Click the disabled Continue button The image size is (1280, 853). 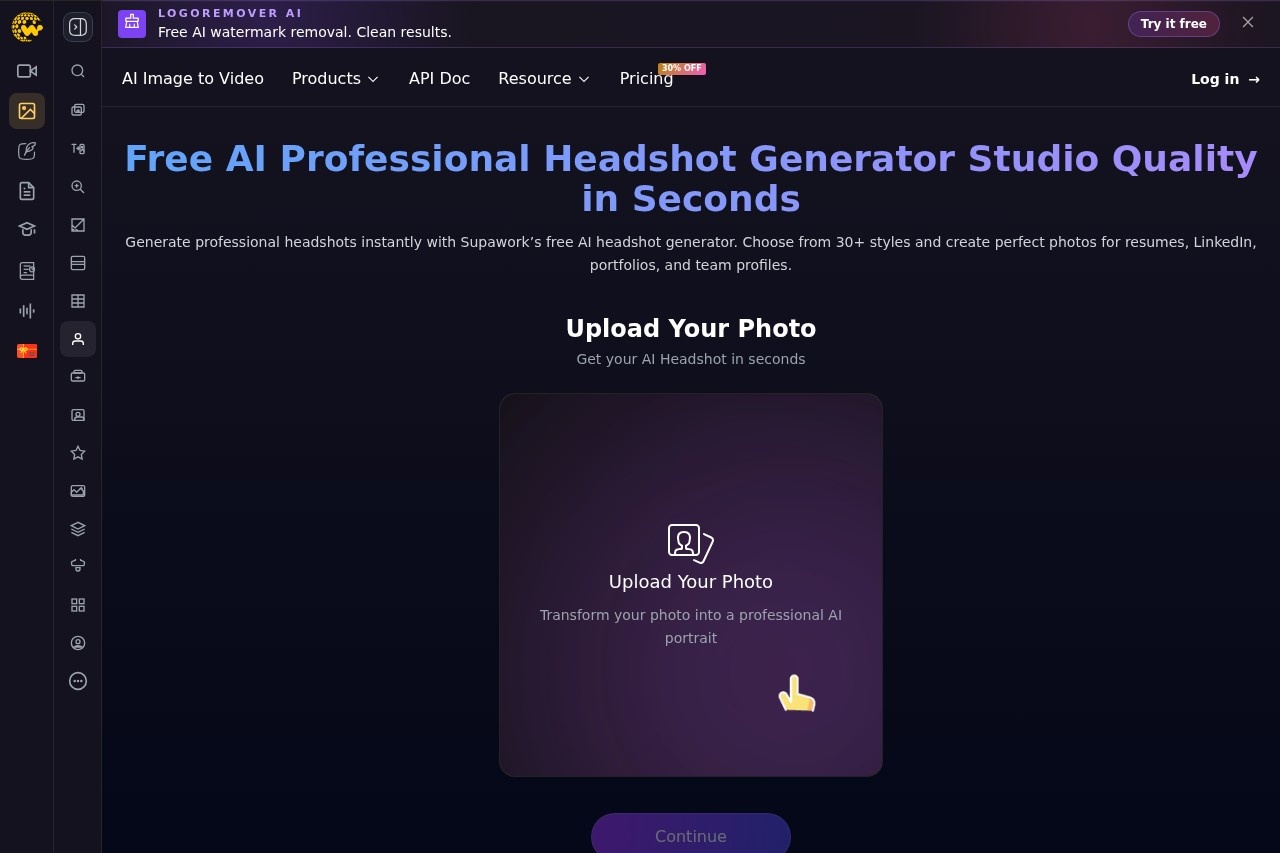691,836
